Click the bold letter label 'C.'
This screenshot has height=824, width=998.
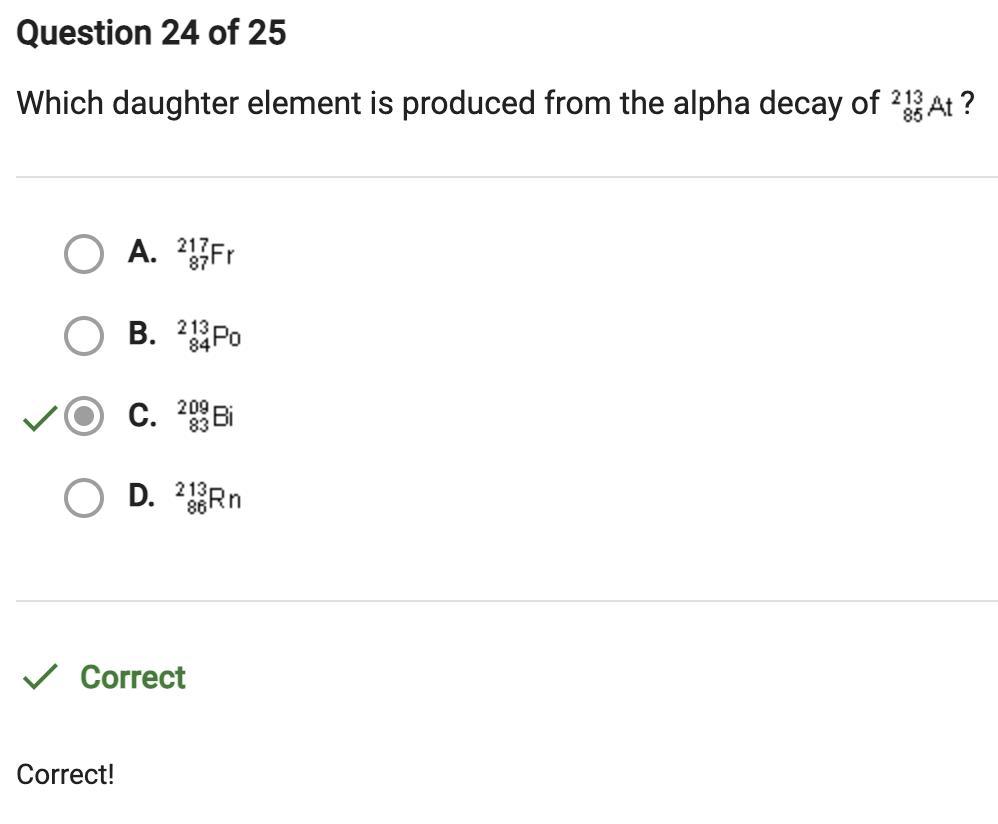[142, 414]
